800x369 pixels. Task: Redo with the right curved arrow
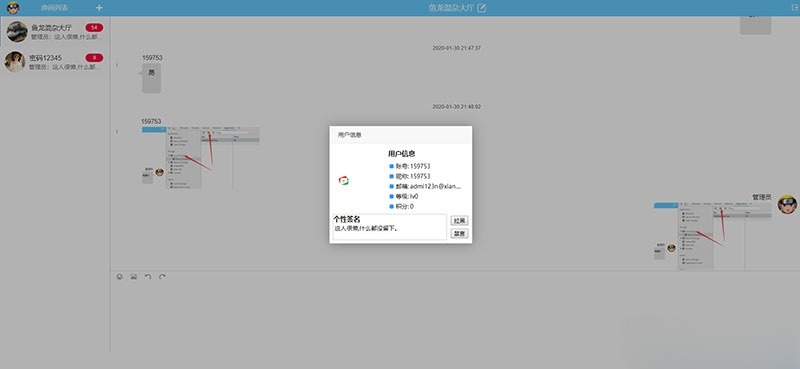click(x=162, y=277)
